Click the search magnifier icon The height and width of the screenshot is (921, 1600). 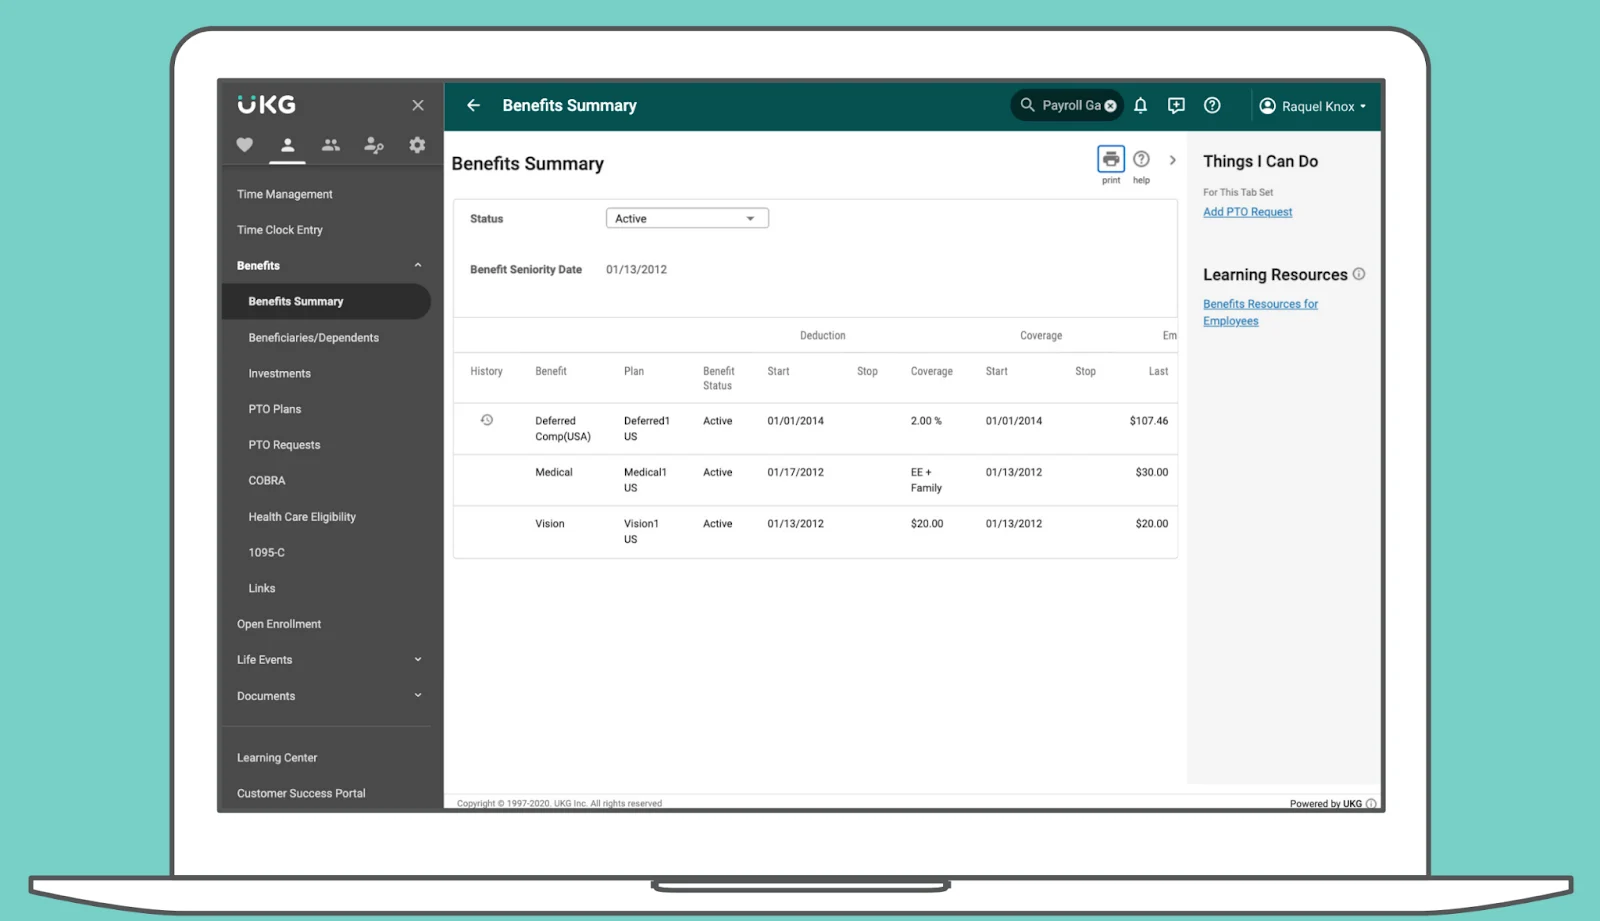(1027, 105)
